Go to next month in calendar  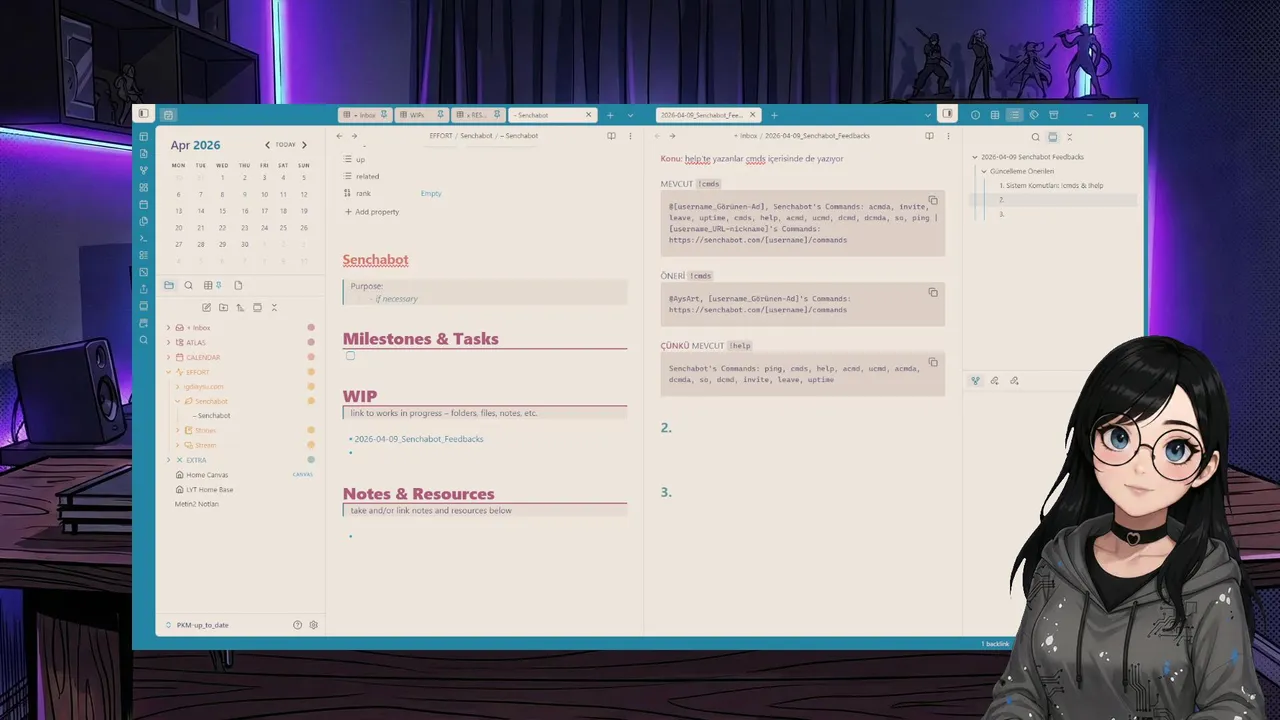click(305, 145)
